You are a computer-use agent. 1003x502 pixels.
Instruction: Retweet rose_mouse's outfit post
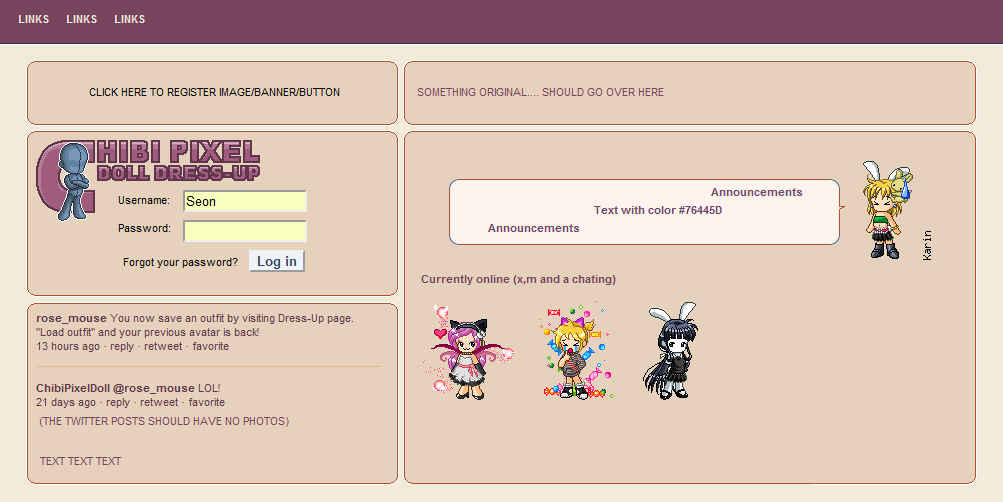[x=163, y=346]
